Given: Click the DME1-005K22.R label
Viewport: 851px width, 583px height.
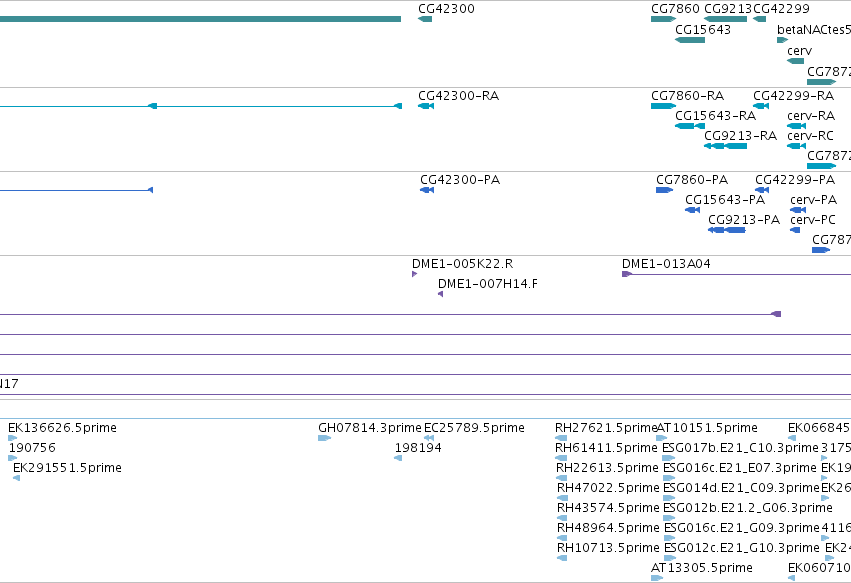Looking at the screenshot, I should 462,264.
